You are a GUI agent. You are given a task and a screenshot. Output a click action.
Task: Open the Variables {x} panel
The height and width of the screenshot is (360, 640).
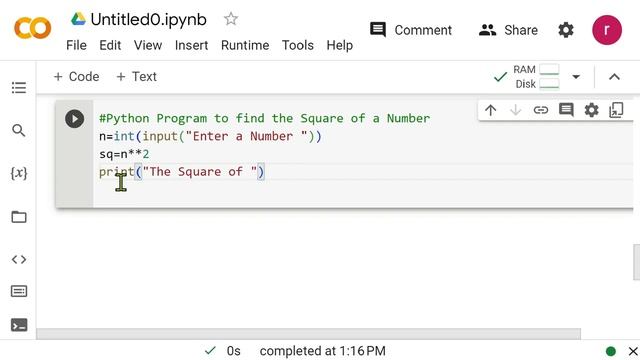(x=19, y=173)
